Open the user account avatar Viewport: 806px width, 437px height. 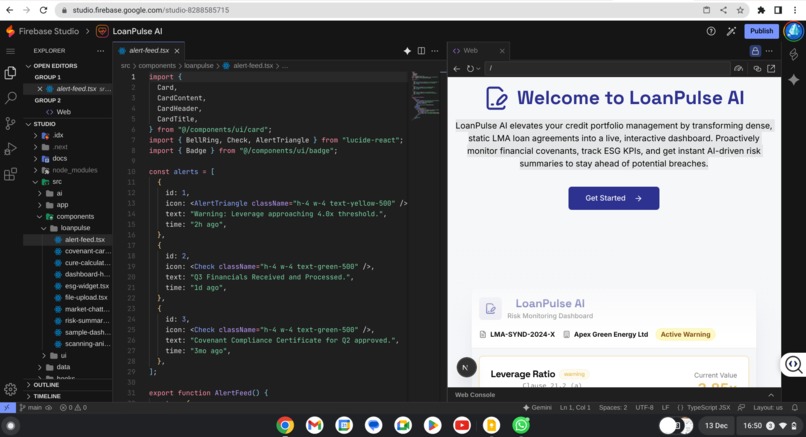(794, 31)
